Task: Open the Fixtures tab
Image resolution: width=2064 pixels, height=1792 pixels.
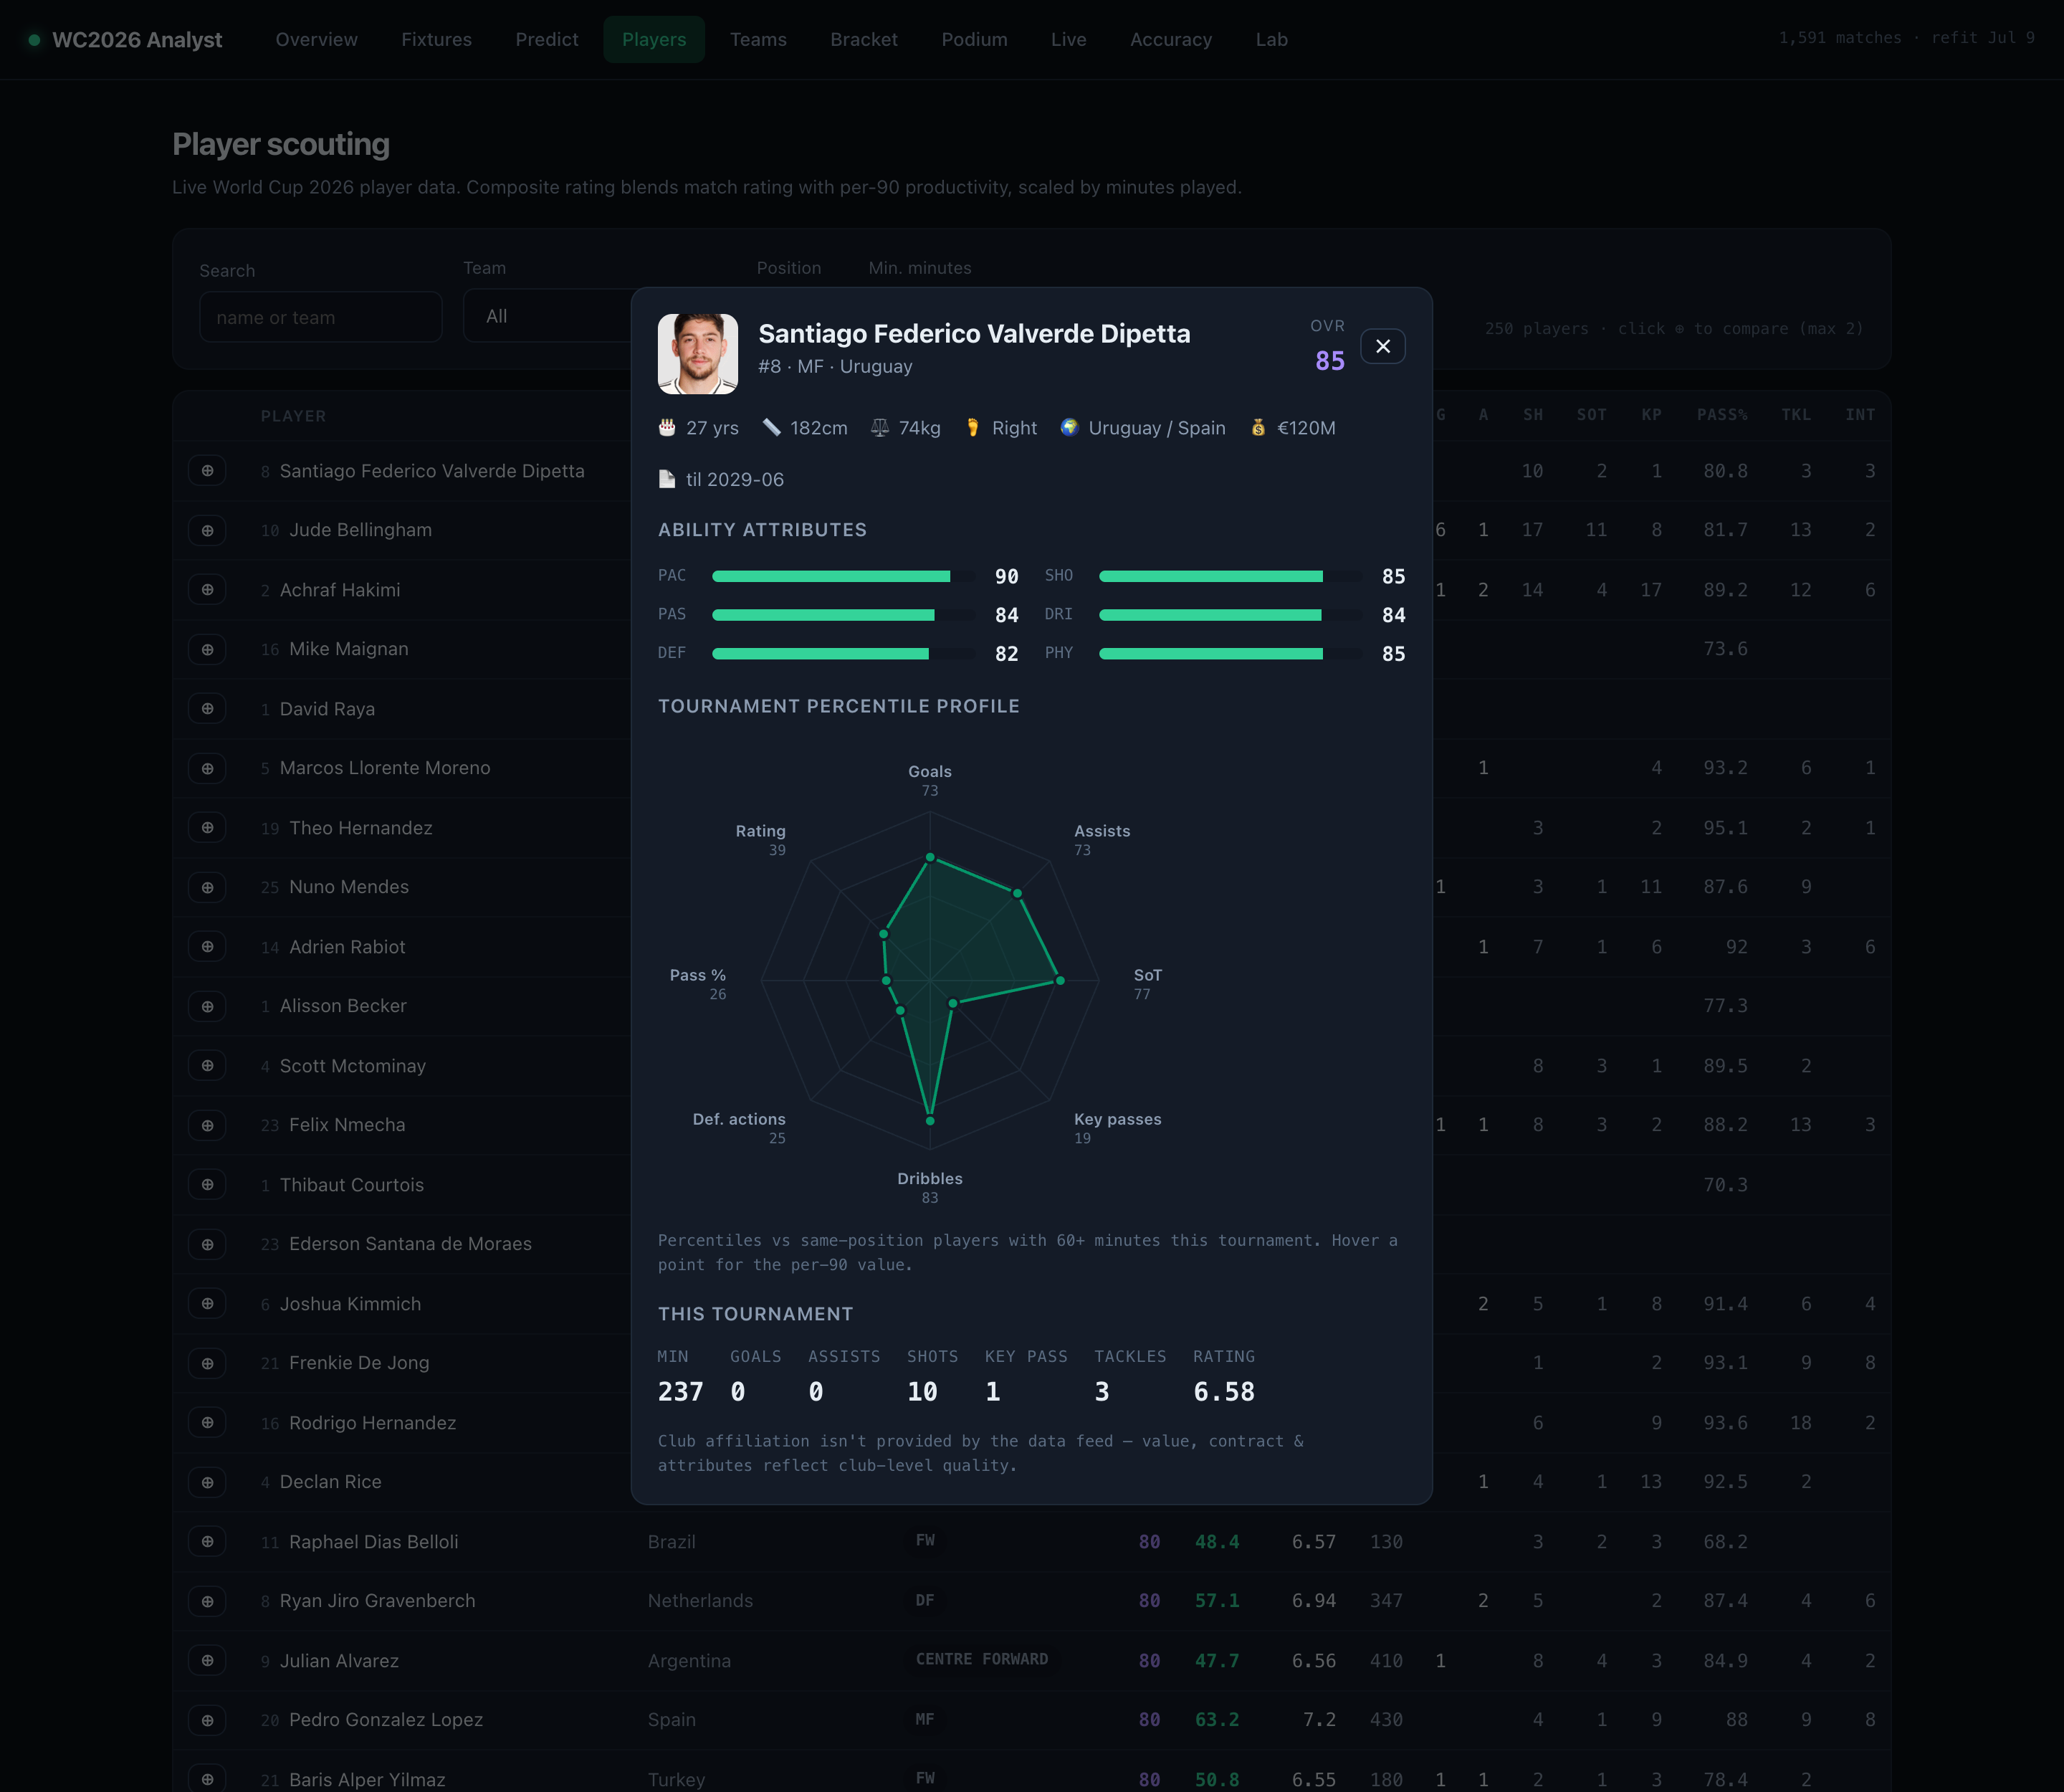Action: [436, 39]
